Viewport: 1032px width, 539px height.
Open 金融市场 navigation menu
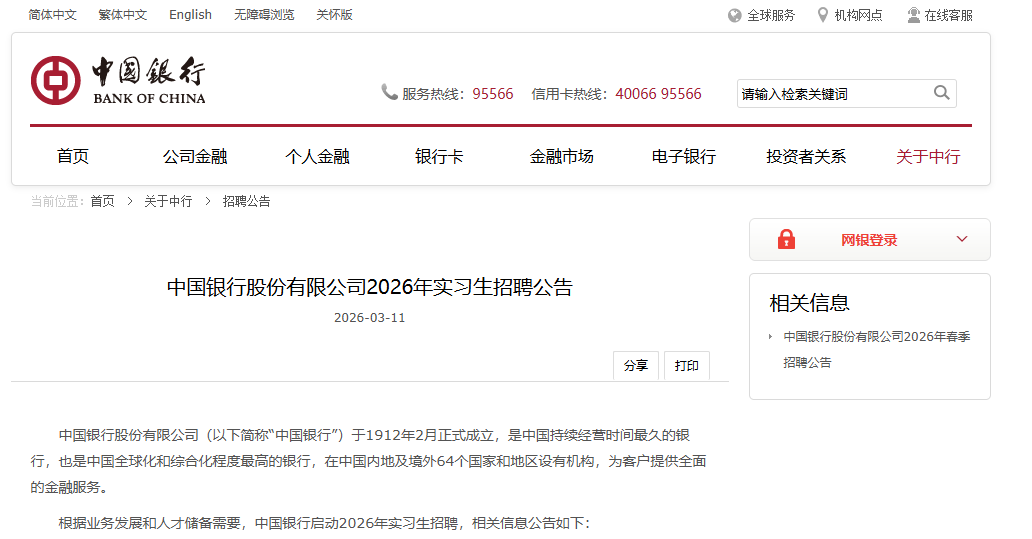561,157
